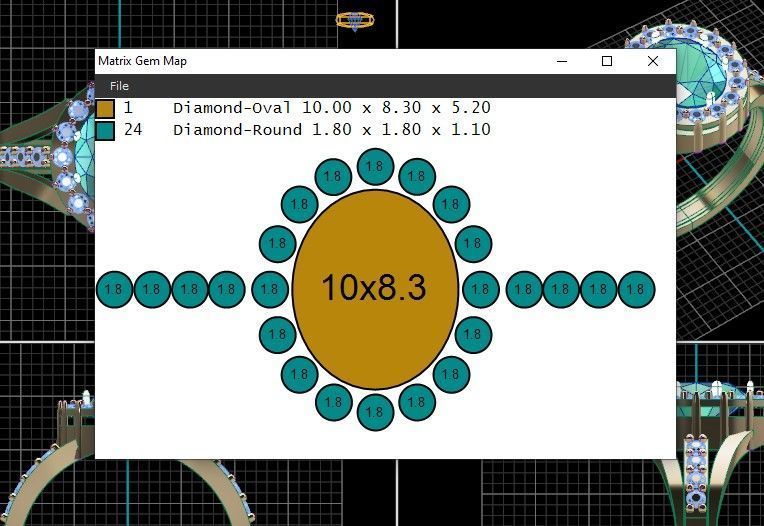This screenshot has height=526, width=764.
Task: Select the 'Diamond-Round 1.80 x 1.80 x 1.10' row text
Action: 332,130
